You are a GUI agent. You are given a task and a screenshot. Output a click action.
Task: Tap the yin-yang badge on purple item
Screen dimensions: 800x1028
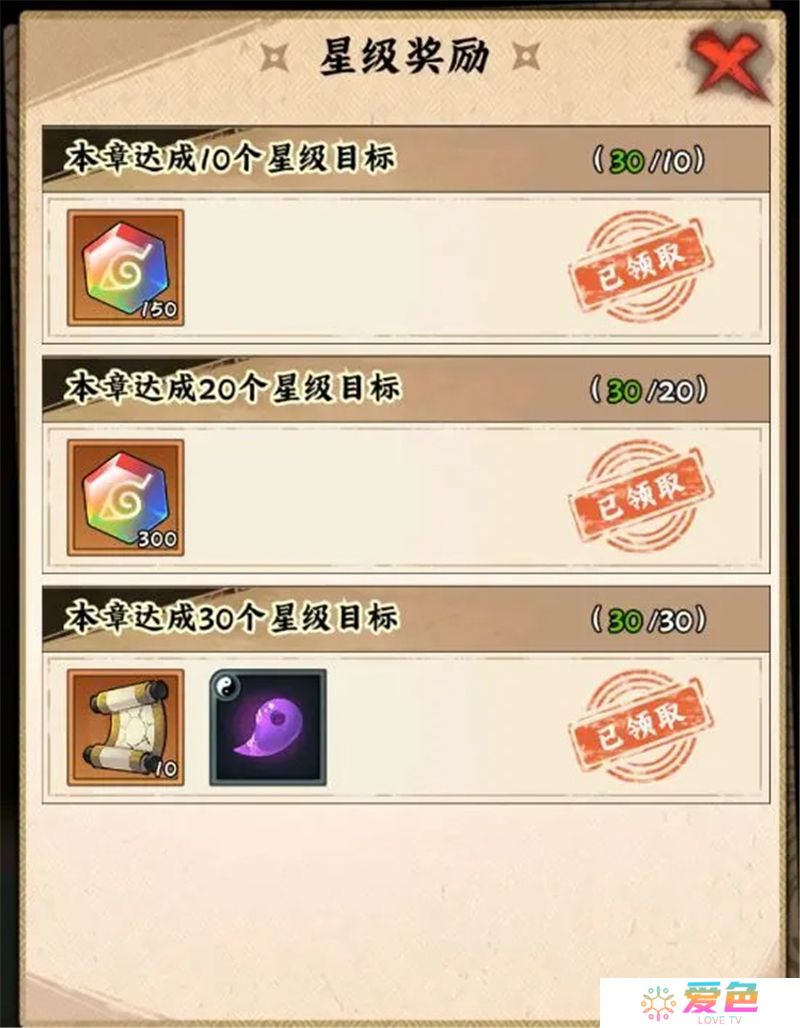pos(226,686)
